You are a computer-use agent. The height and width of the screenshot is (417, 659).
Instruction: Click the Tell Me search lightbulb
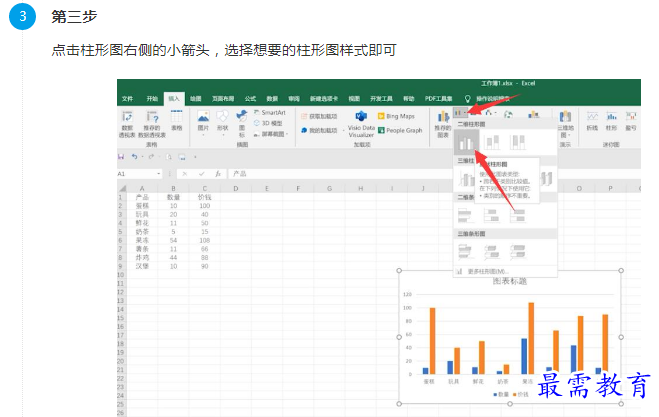467,99
